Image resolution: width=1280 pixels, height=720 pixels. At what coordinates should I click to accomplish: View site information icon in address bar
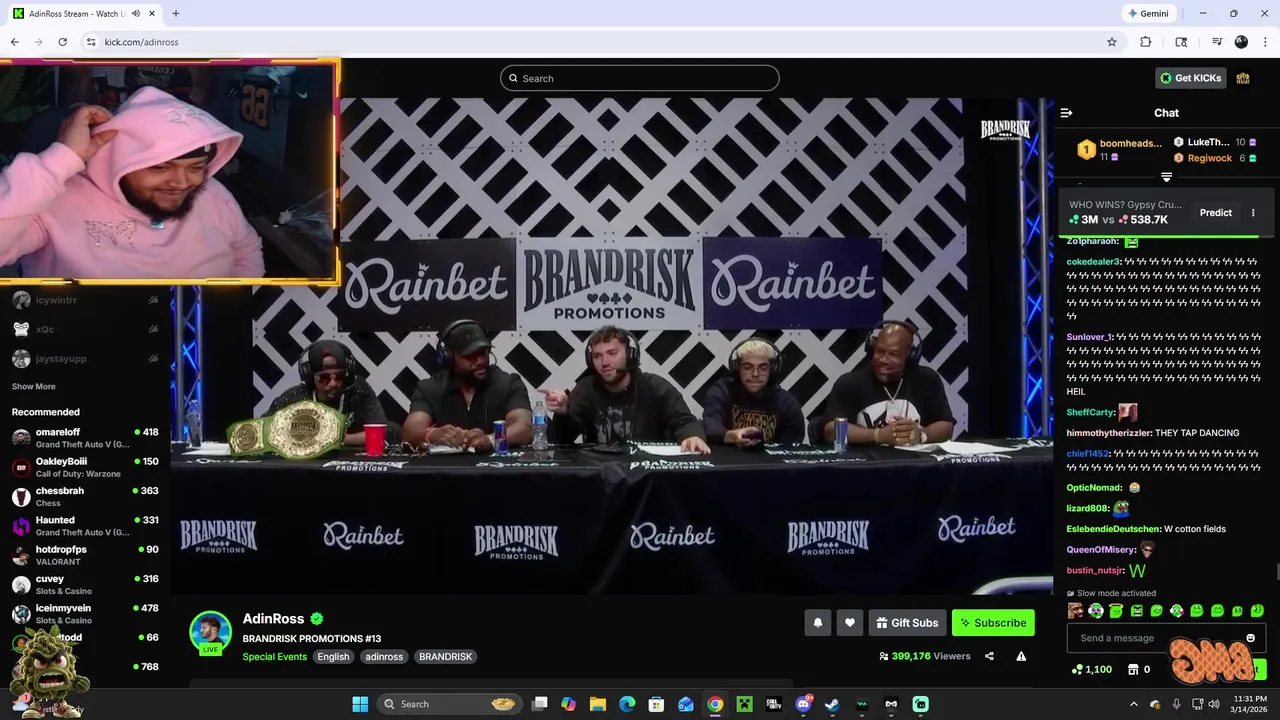[91, 42]
